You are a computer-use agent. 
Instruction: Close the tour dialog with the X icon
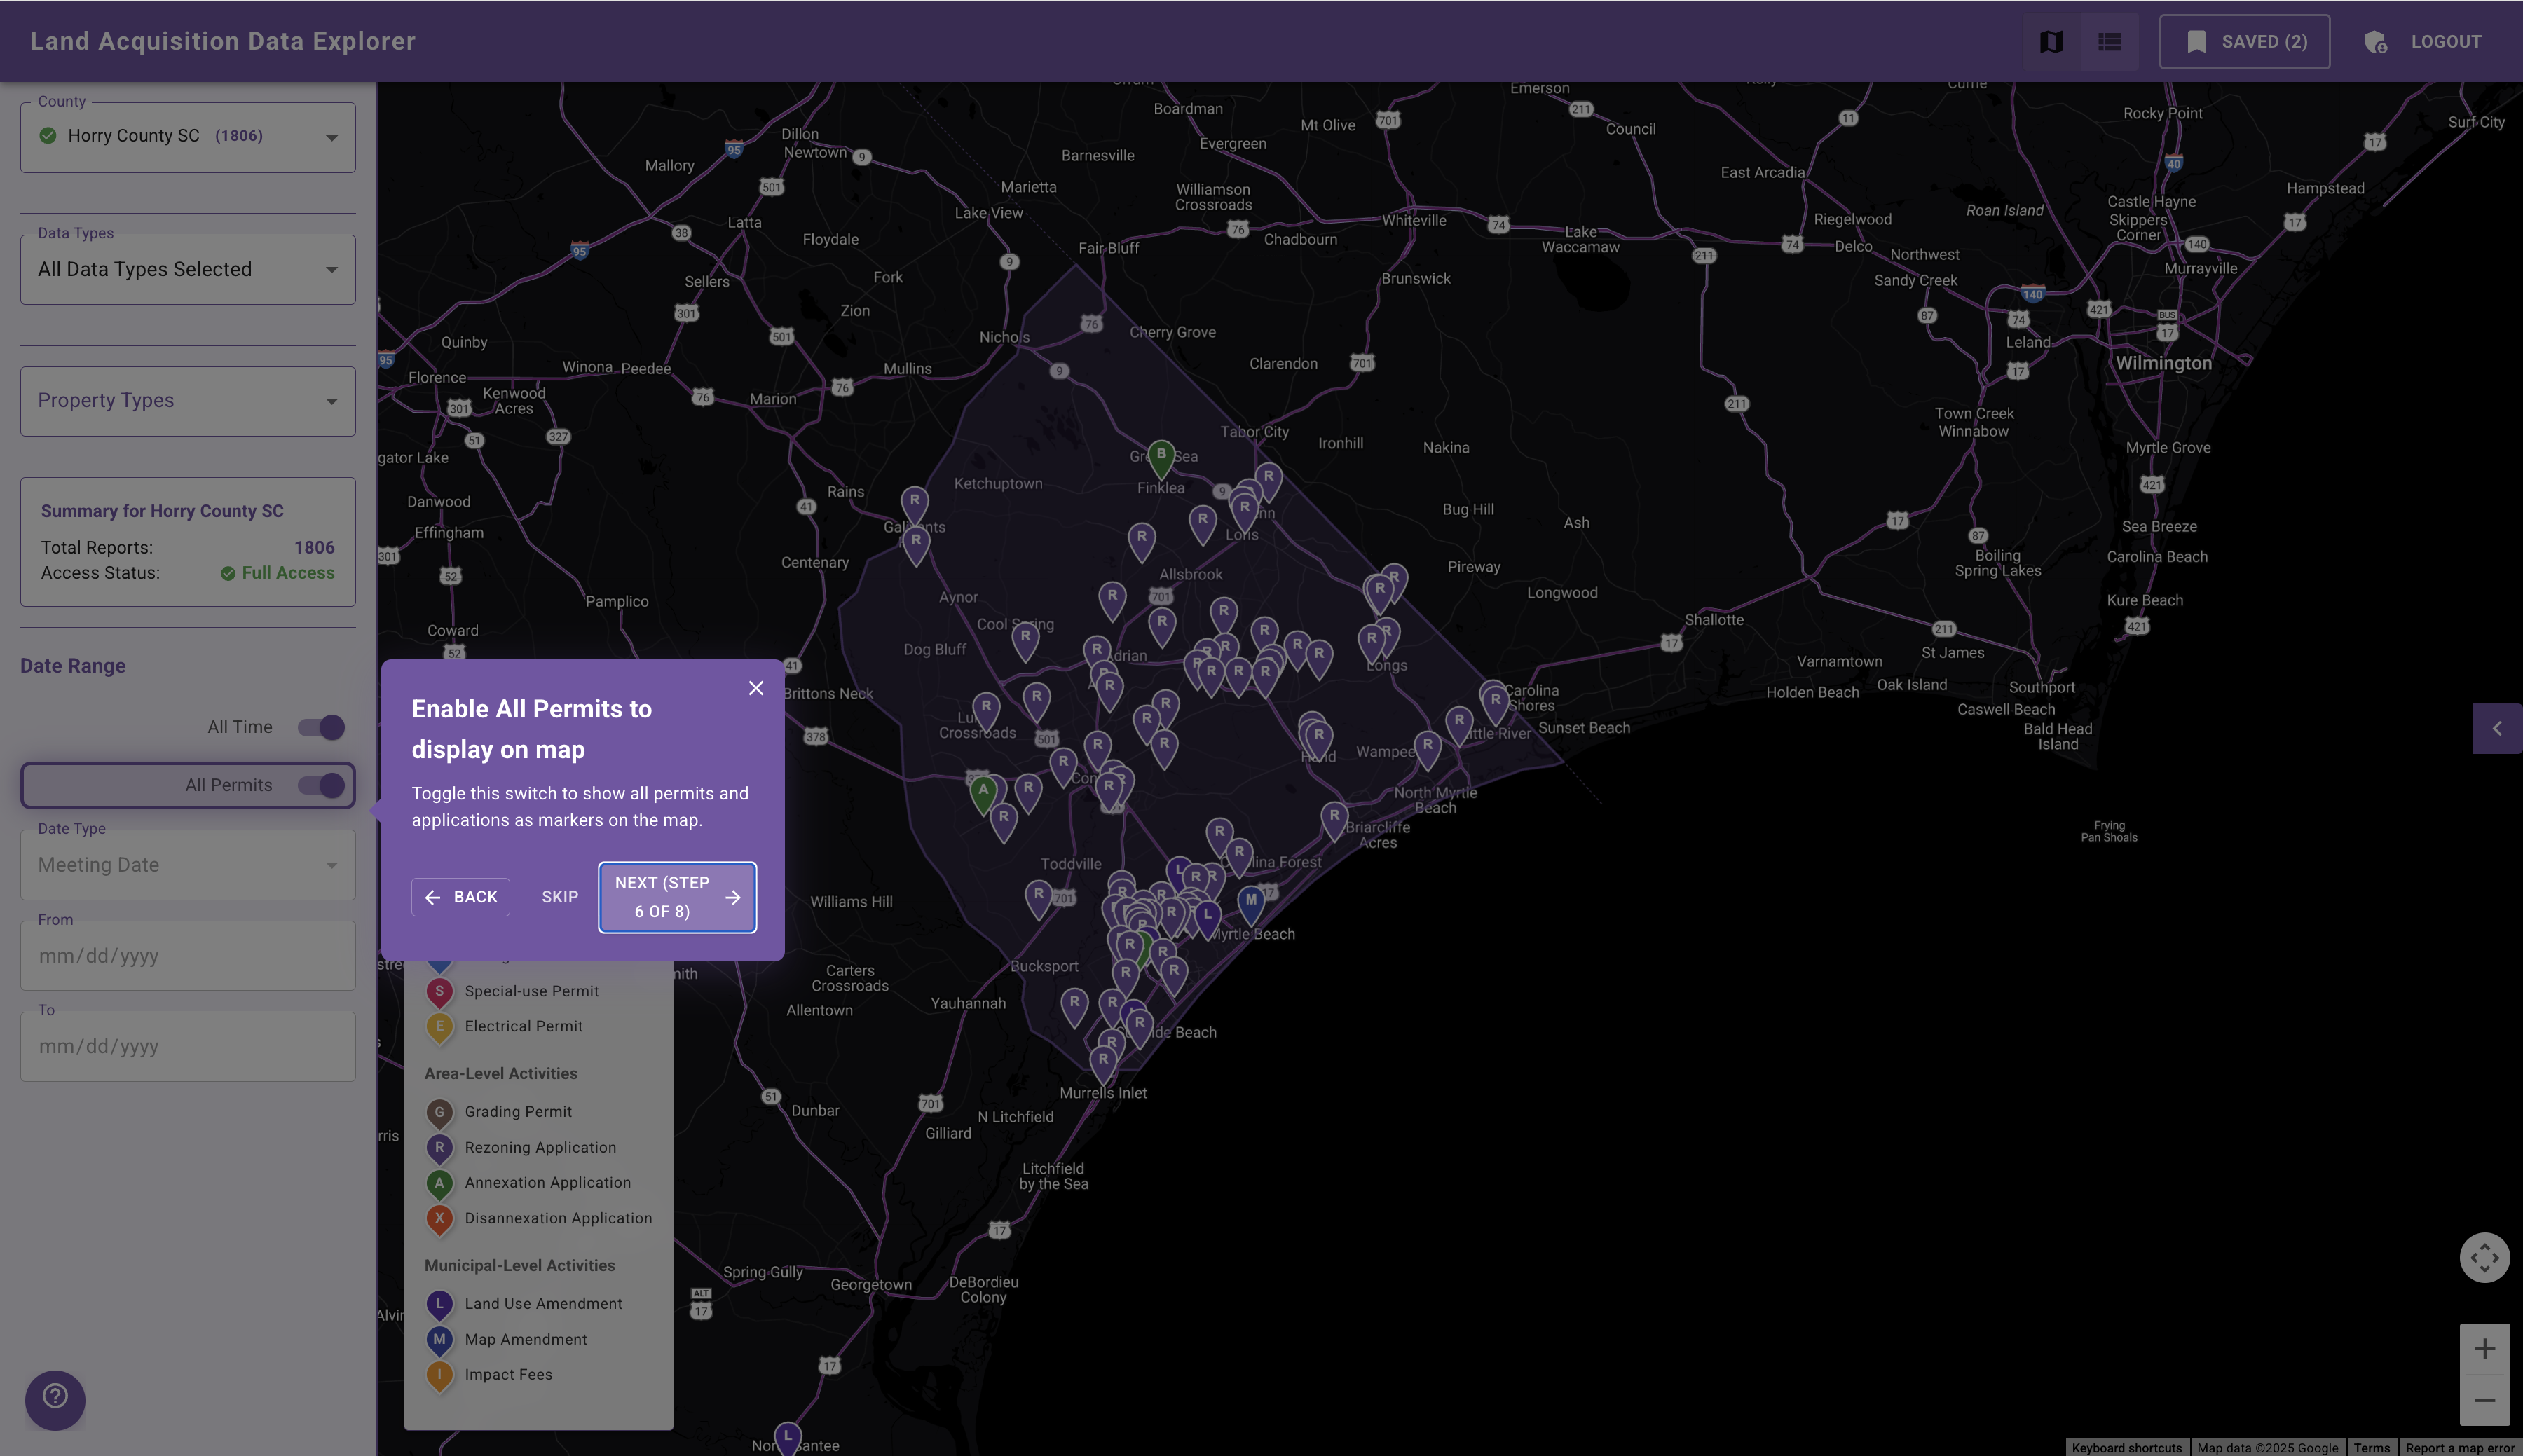point(755,687)
